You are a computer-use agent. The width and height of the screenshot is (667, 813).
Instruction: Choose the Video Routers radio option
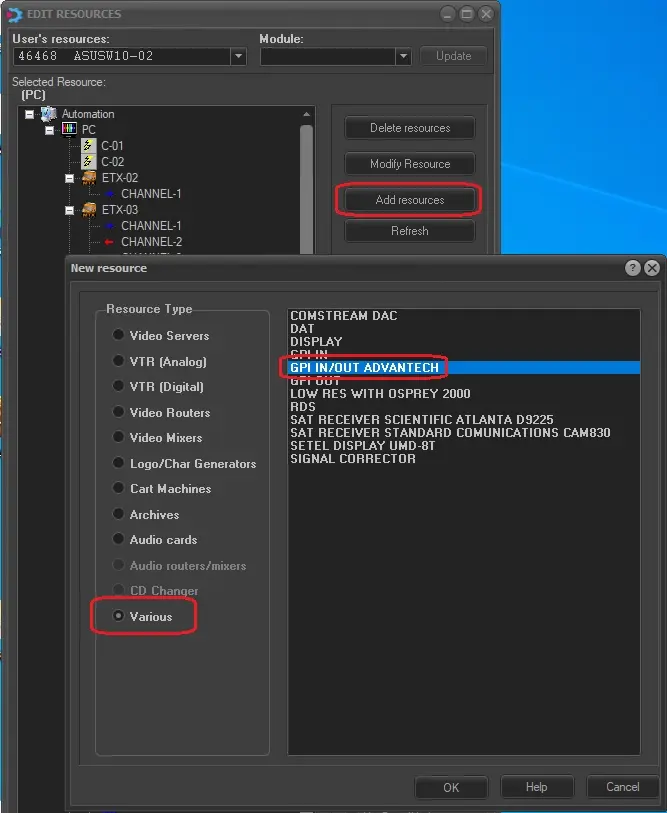tap(119, 412)
